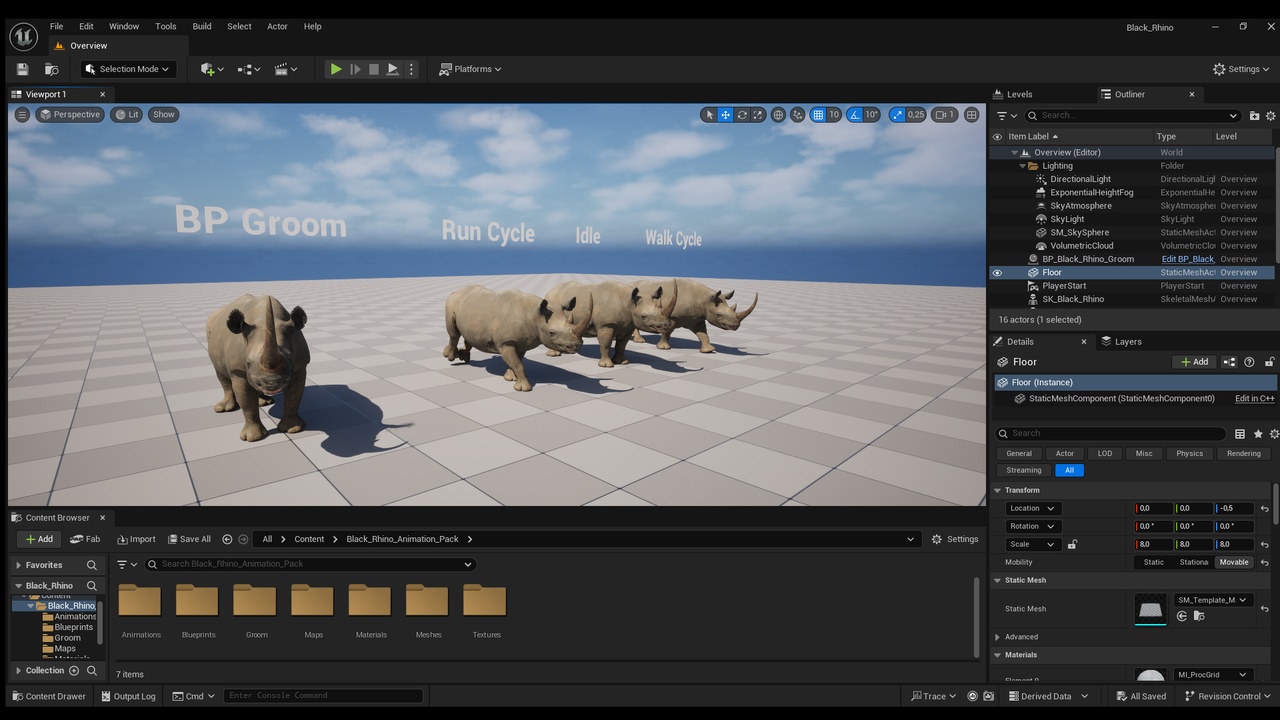The image size is (1280, 720).
Task: Save the current level with the floppy icon
Action: pyautogui.click(x=22, y=69)
